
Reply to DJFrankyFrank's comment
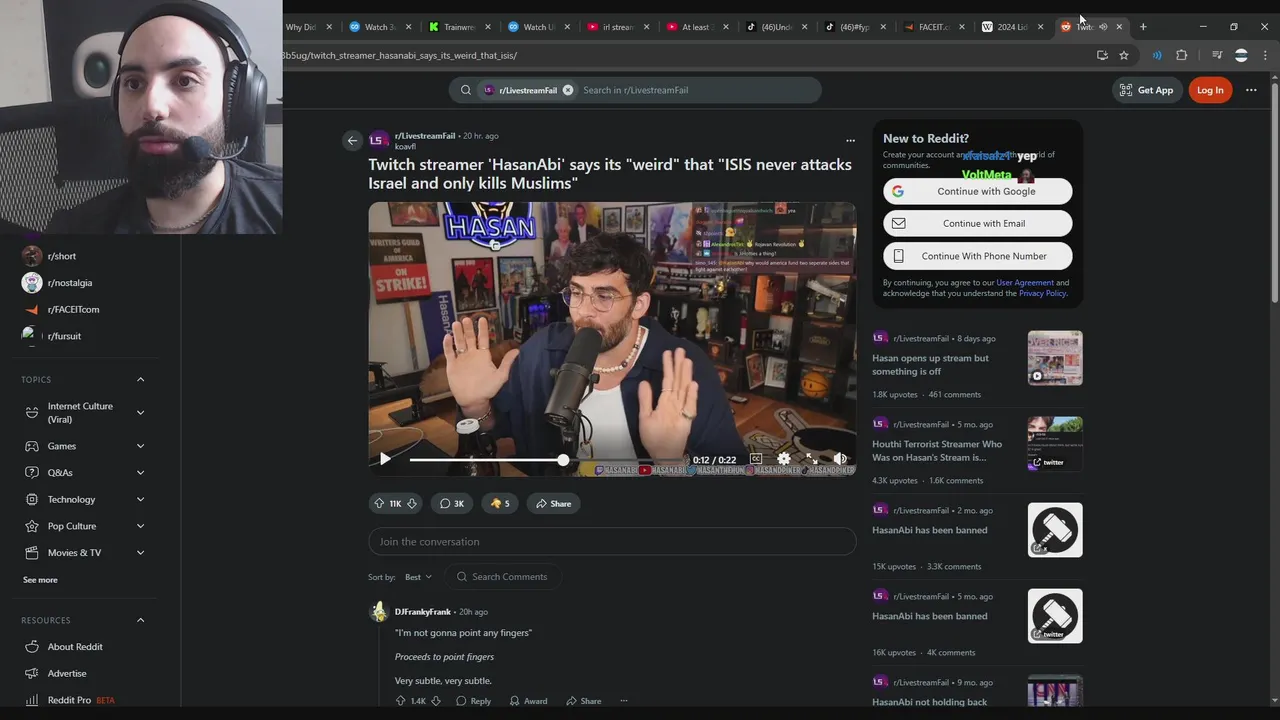coord(473,701)
